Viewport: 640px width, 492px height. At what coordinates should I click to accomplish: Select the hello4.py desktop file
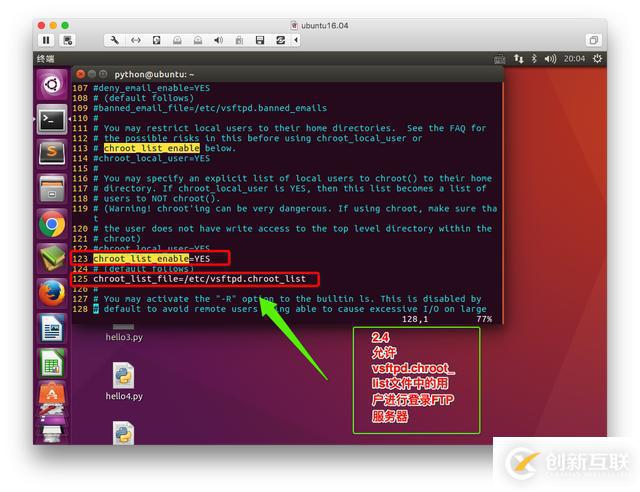point(124,382)
